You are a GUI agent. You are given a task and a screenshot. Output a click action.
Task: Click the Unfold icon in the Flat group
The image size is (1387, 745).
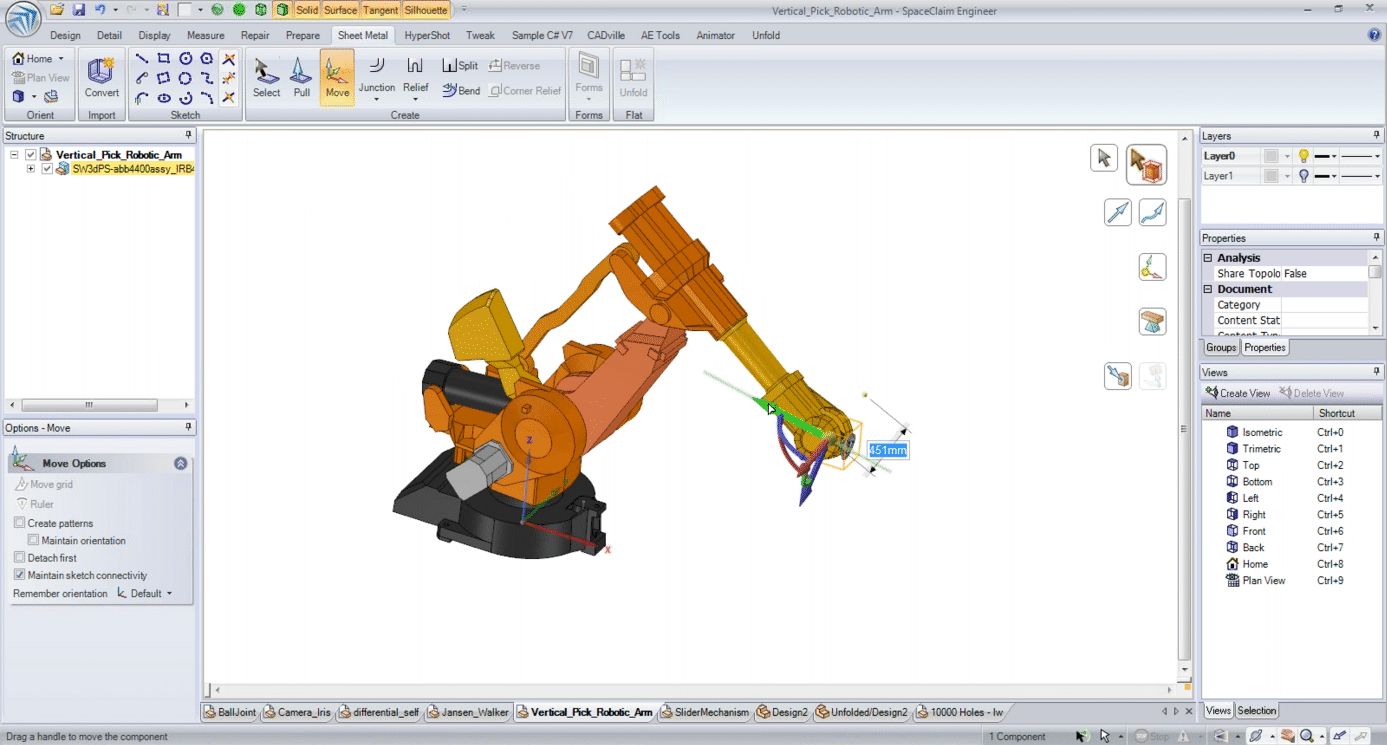(x=633, y=70)
